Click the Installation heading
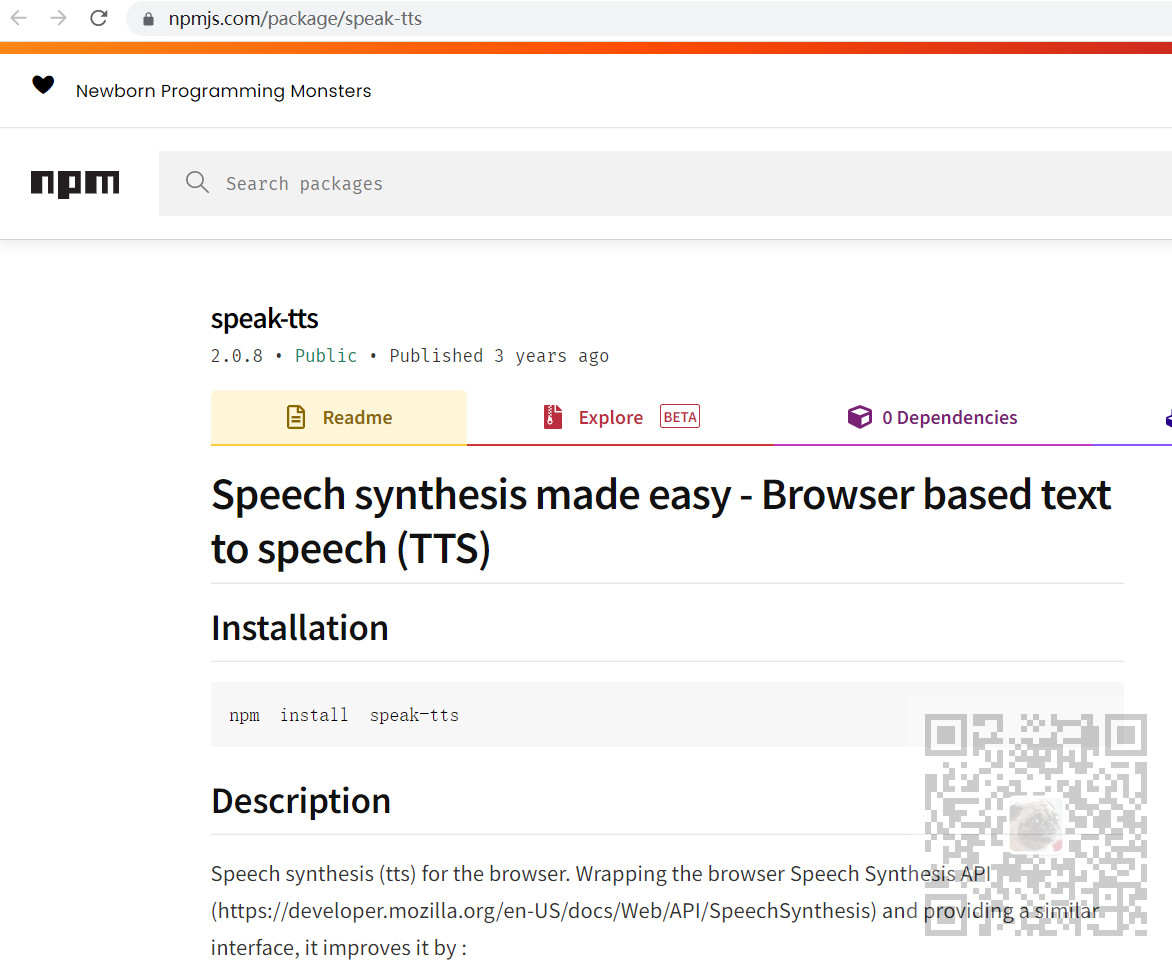 coord(300,628)
